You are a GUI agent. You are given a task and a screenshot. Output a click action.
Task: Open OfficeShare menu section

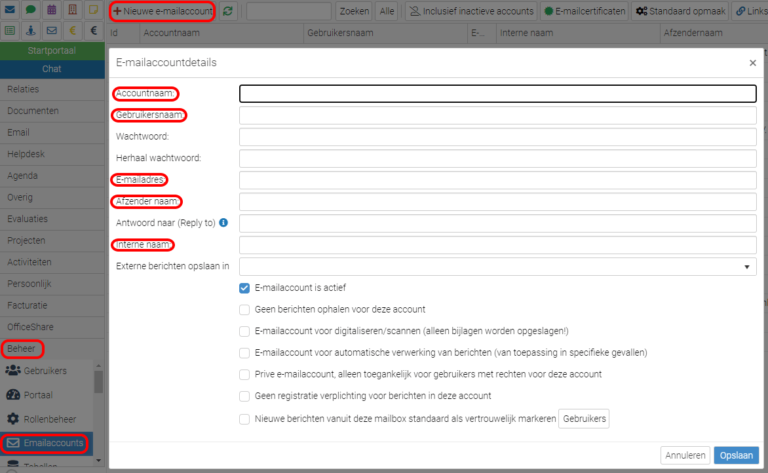pyautogui.click(x=52, y=327)
